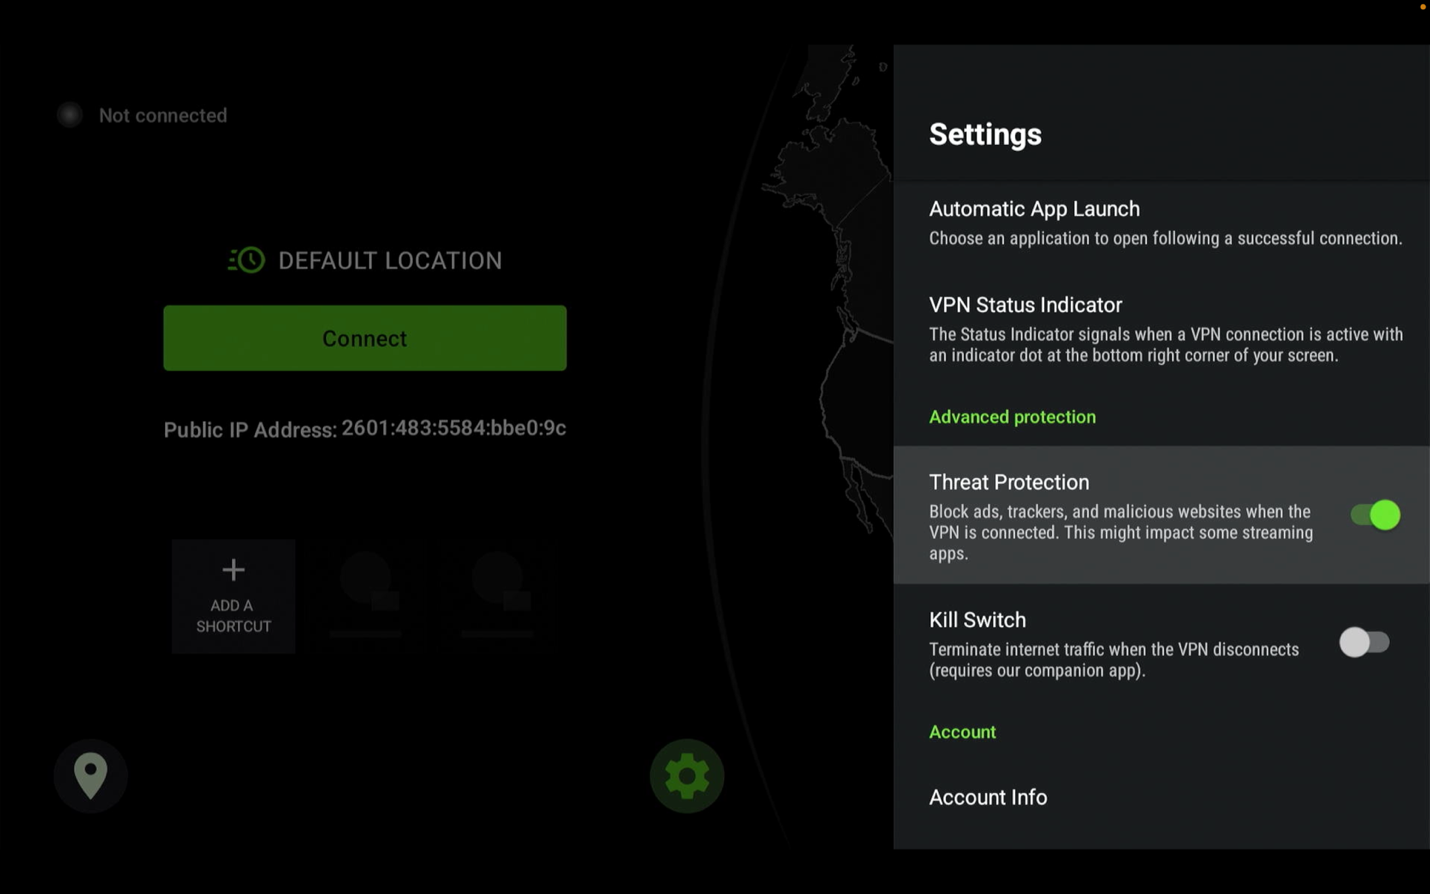
Task: Click the Kill Switch description text
Action: coord(1114,660)
